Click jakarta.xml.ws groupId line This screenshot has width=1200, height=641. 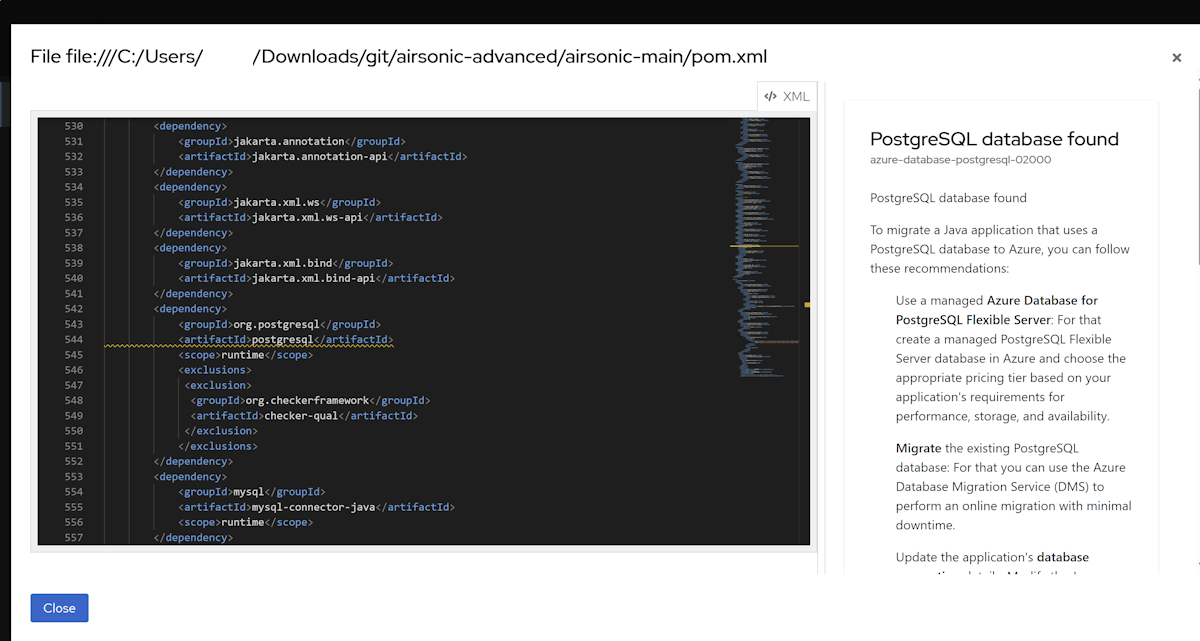pyautogui.click(x=280, y=202)
